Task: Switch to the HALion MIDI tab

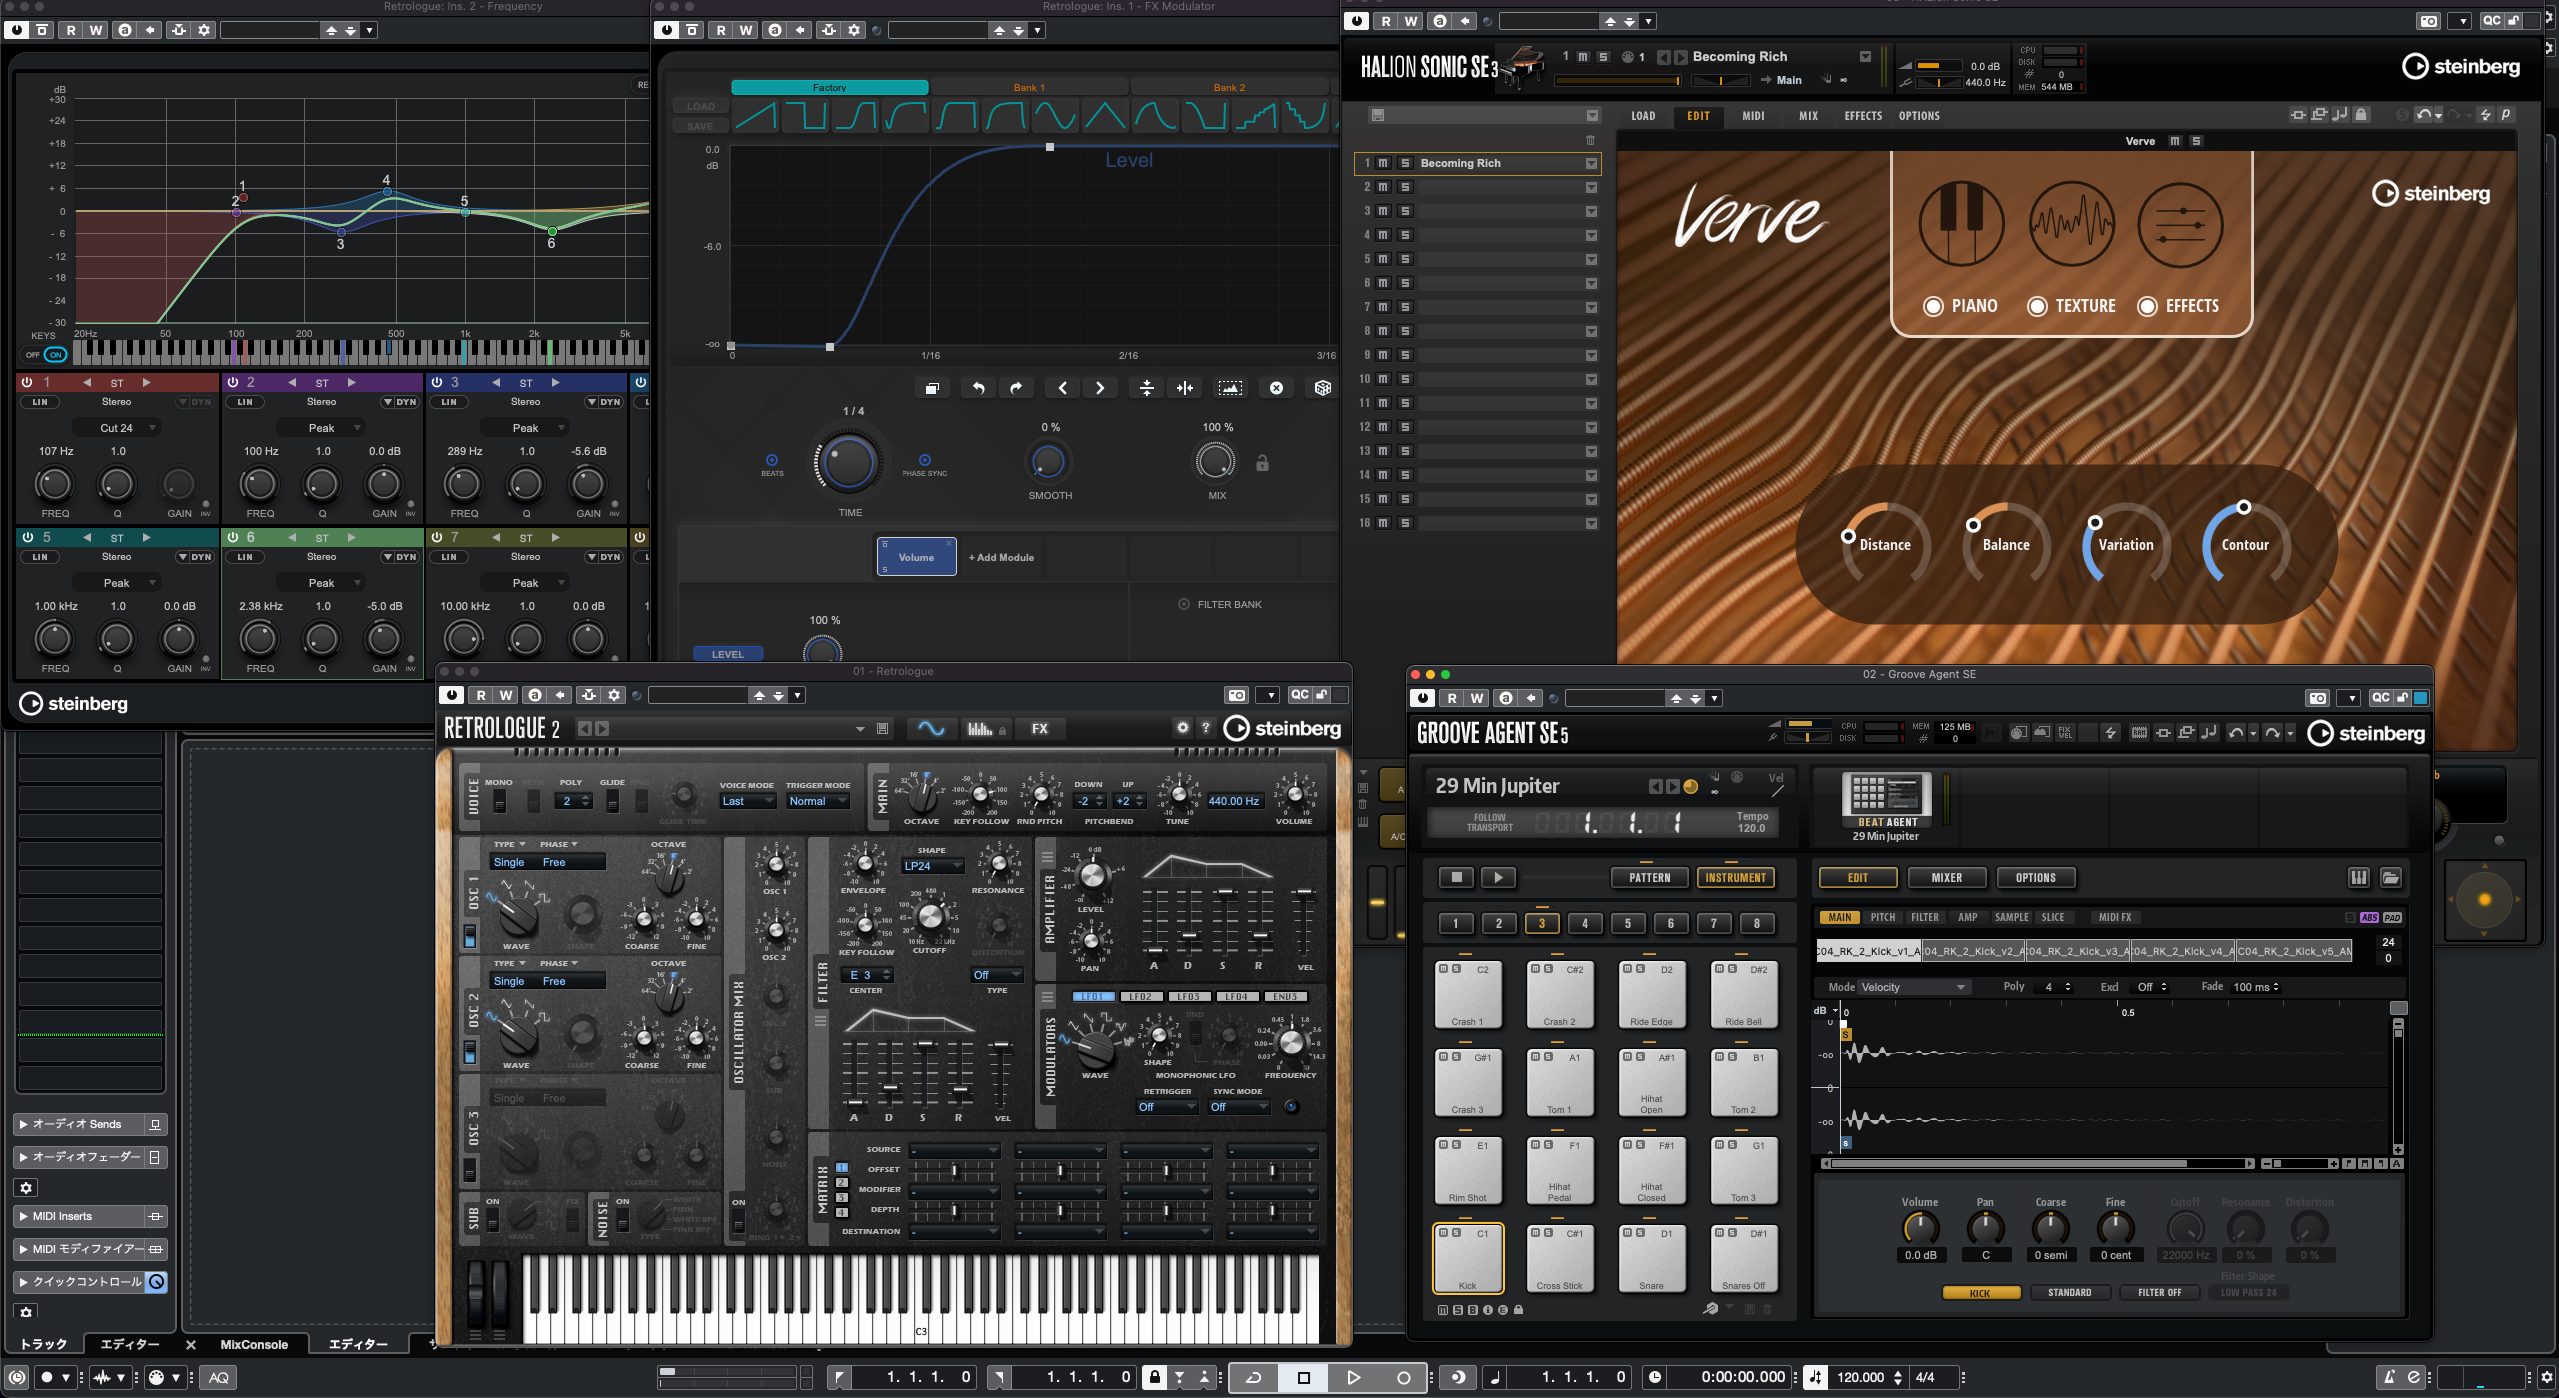Action: [x=1753, y=116]
